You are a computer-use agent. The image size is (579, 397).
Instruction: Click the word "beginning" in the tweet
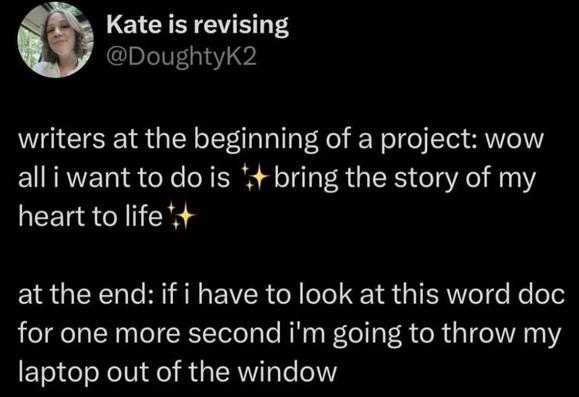pyautogui.click(x=256, y=141)
